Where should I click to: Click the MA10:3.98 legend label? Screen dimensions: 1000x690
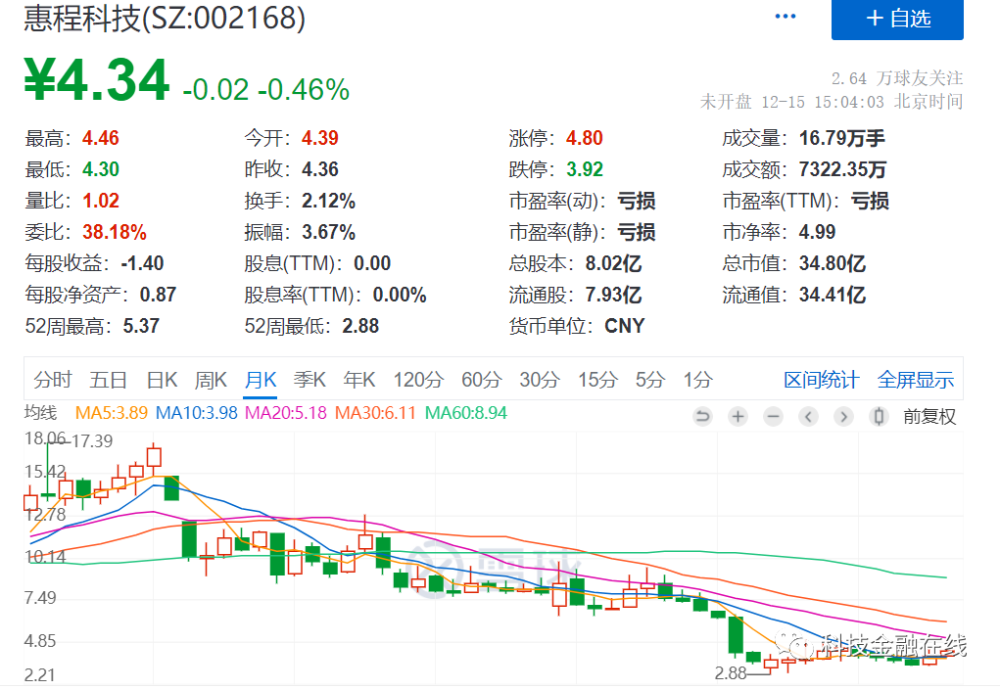point(196,413)
